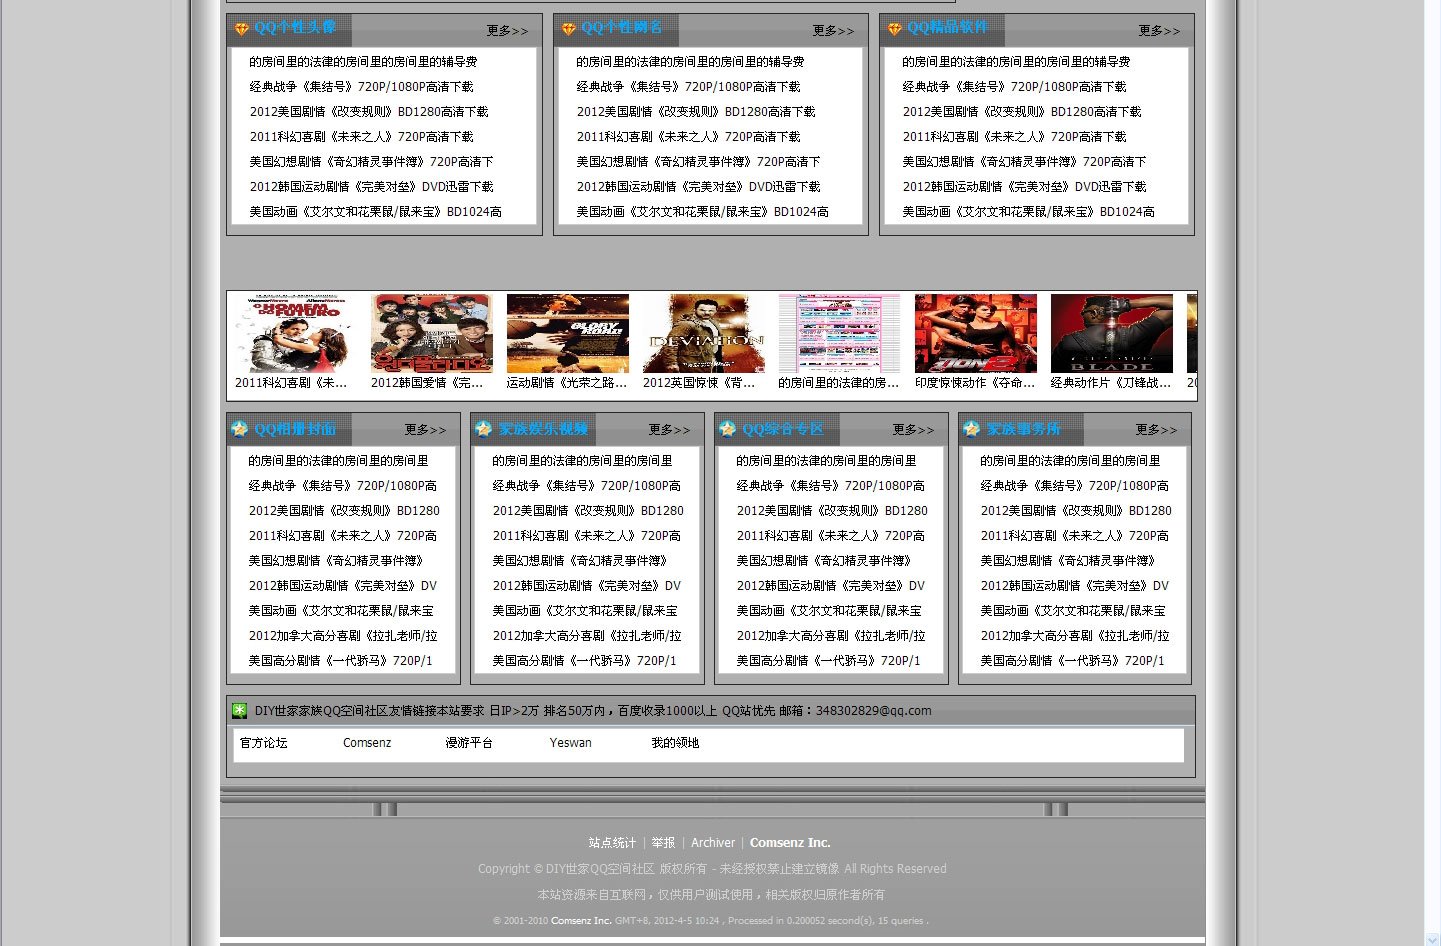
Task: Open 站点统计 in the footer
Action: [612, 843]
